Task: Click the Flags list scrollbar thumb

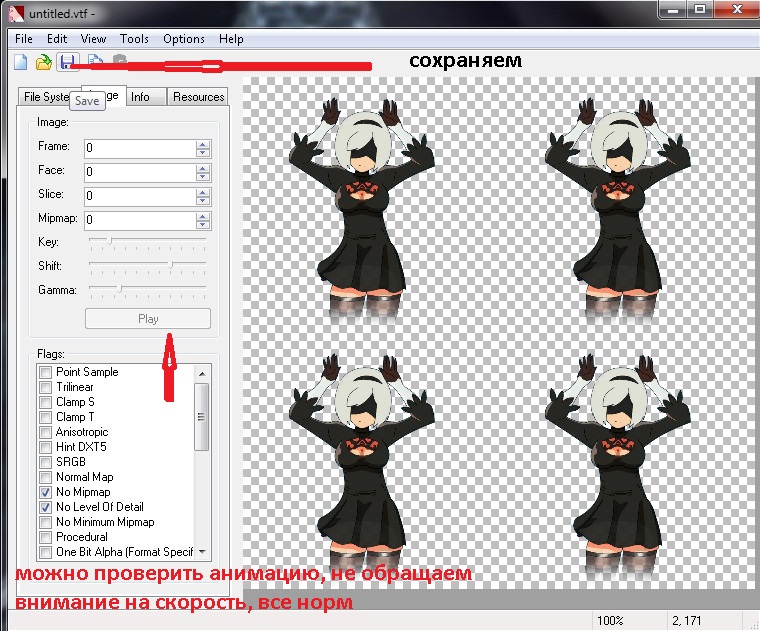Action: [x=202, y=417]
